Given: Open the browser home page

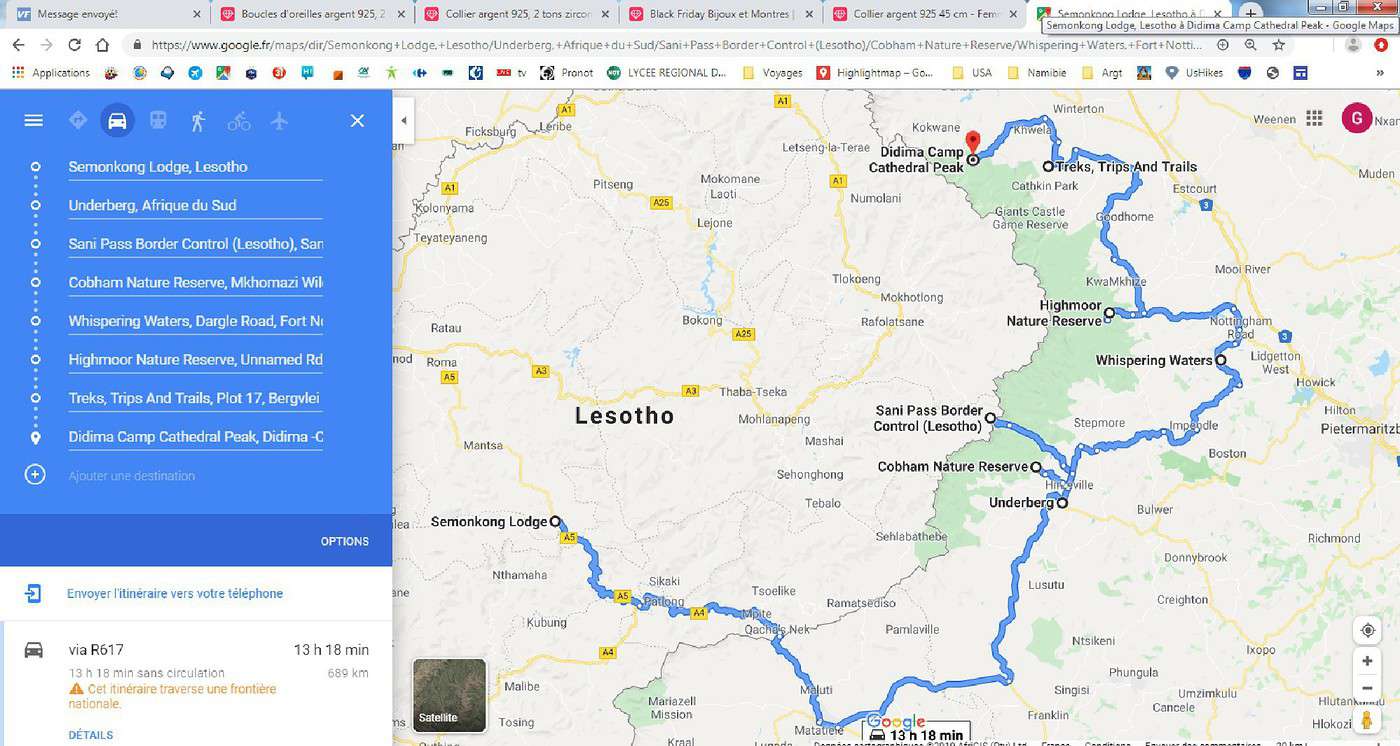Looking at the screenshot, I should (x=102, y=45).
